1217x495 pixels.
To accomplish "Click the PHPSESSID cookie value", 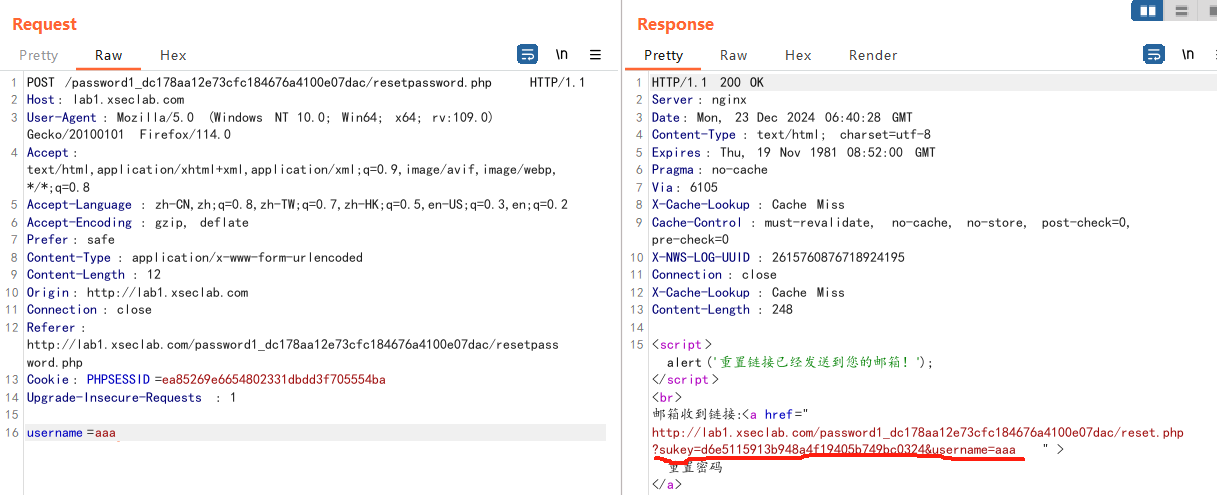I will point(272,380).
